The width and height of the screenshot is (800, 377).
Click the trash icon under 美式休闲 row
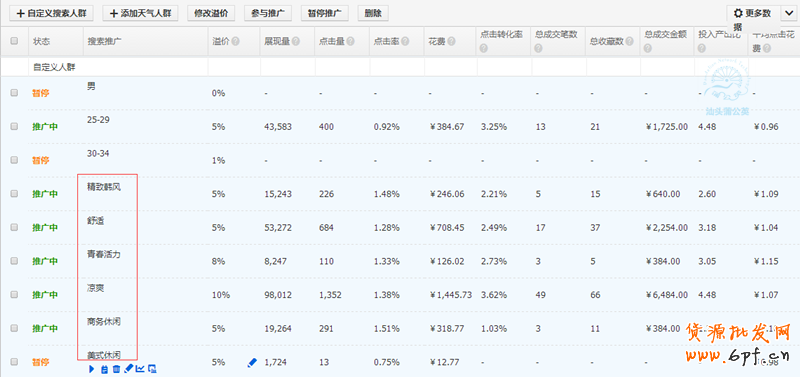pos(116,369)
